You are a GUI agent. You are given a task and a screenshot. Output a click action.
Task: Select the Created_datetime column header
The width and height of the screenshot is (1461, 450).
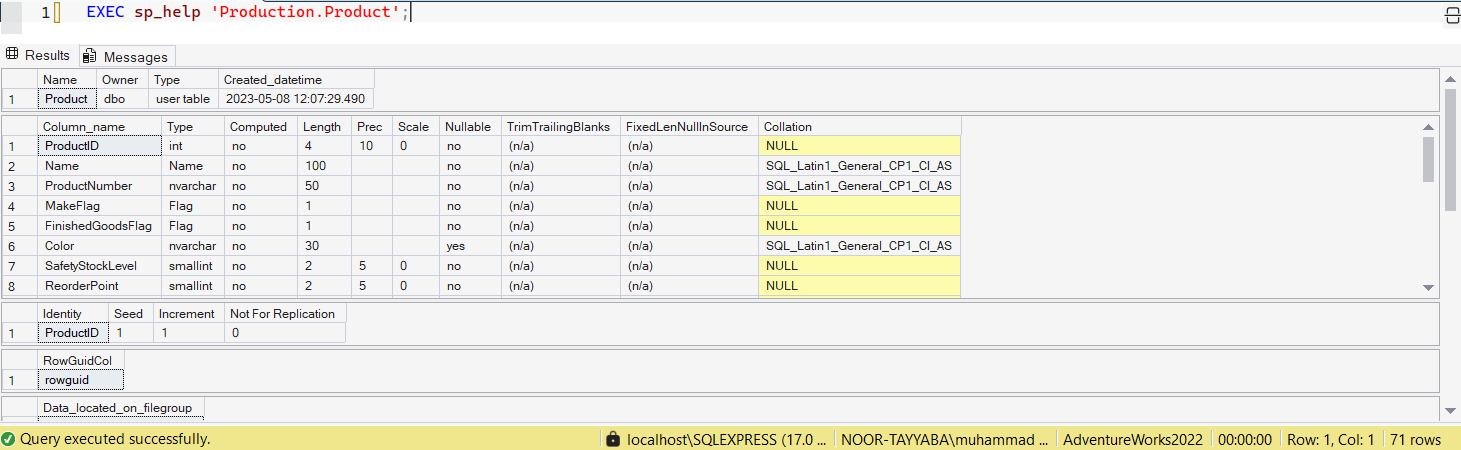296,80
